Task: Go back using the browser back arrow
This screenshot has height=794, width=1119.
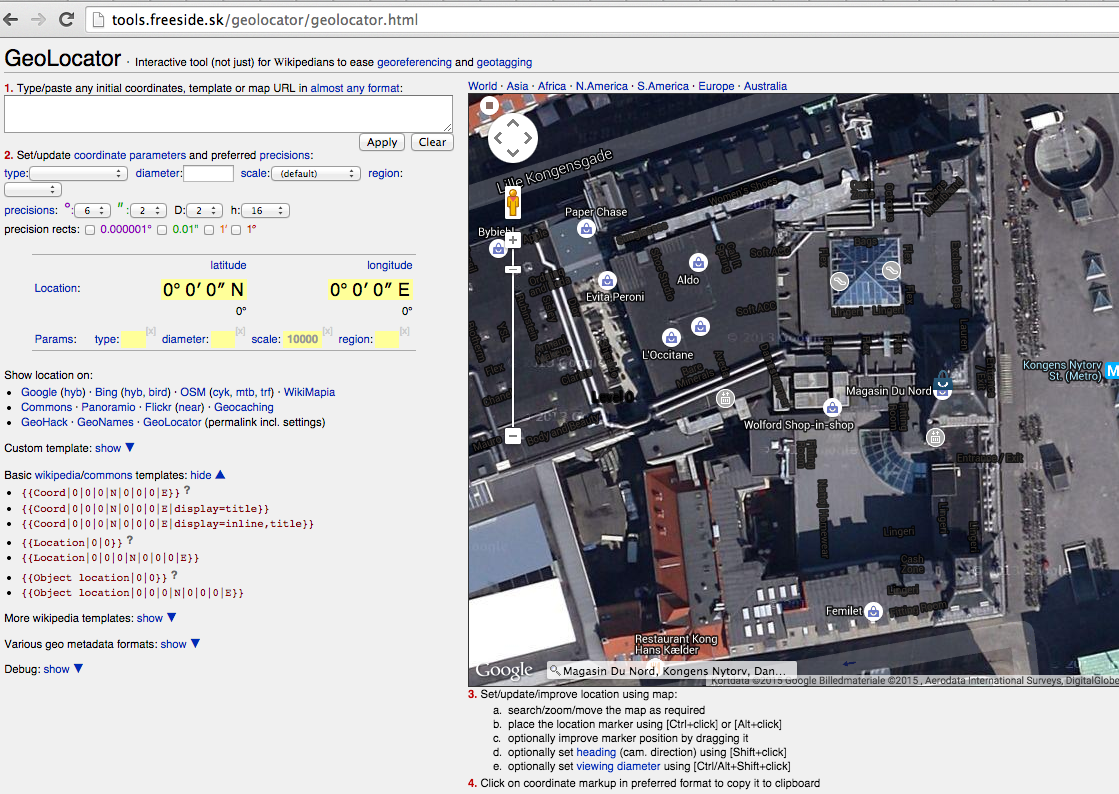Action: click(x=11, y=19)
